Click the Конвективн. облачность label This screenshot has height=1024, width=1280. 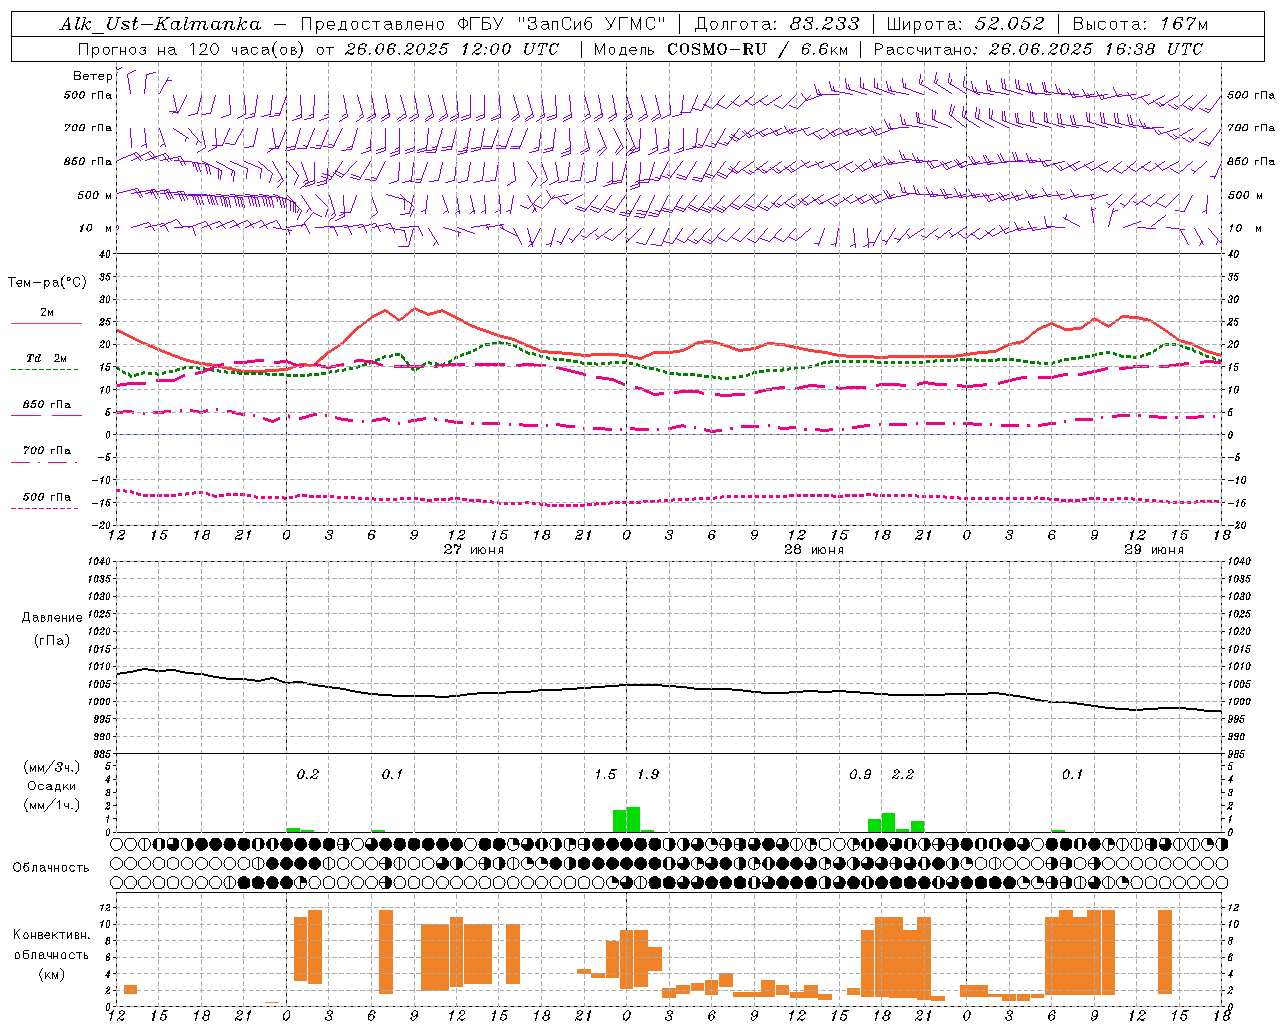(51, 945)
